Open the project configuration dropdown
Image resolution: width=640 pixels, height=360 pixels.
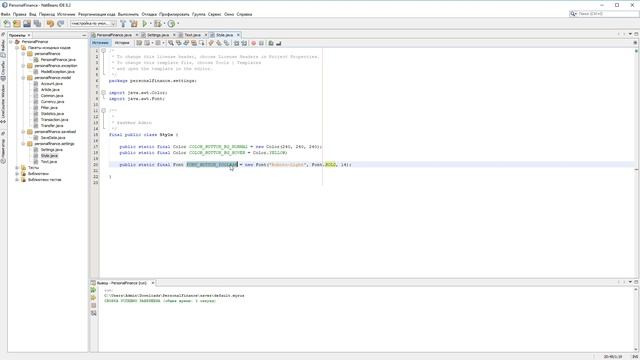coord(93,24)
